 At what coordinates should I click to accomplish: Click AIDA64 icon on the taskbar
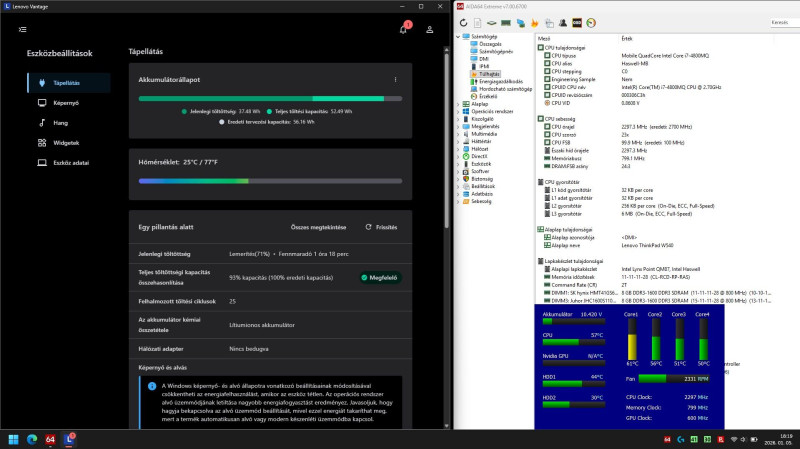tap(50, 439)
